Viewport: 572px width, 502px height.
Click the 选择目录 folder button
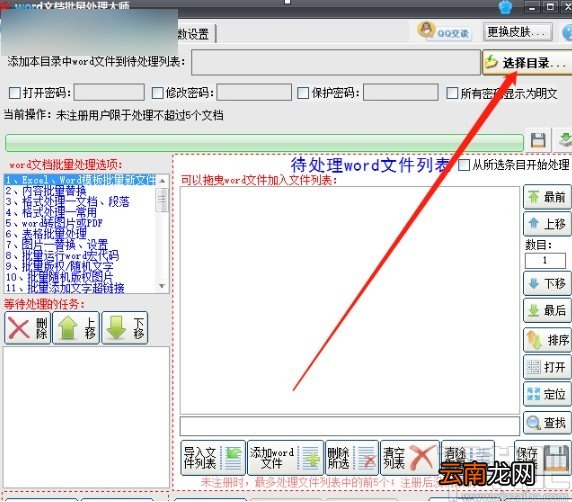[527, 63]
